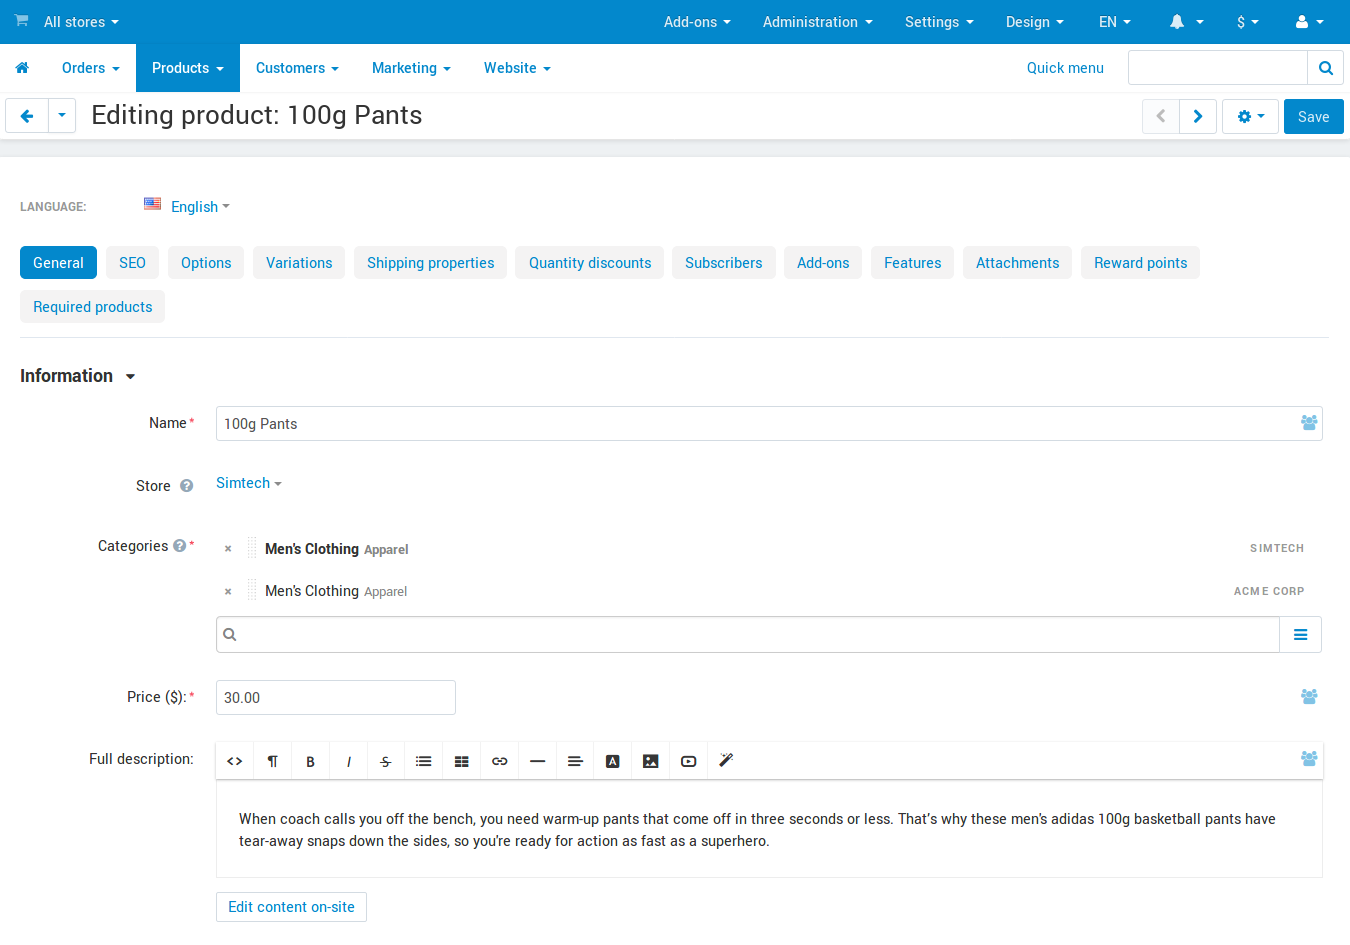1350x945 pixels.
Task: Apply bold formatting in description editor
Action: coord(311,761)
